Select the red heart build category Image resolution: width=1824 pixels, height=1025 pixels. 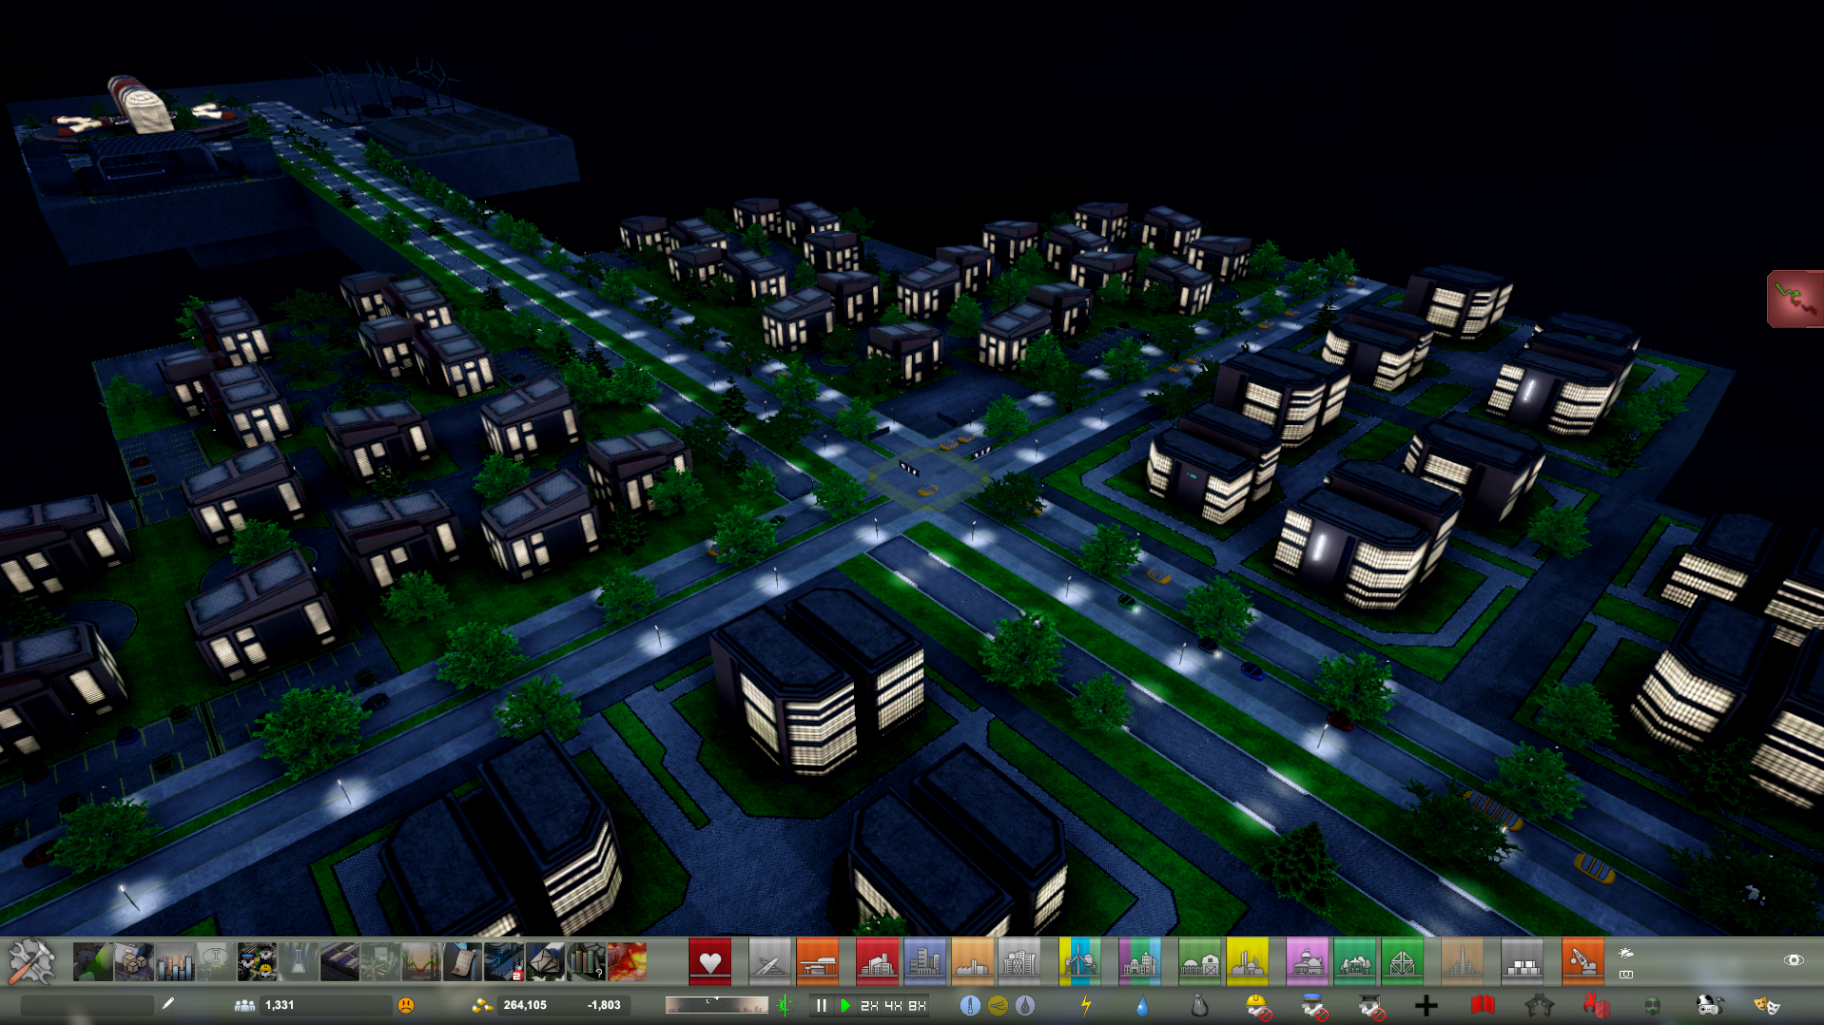tap(710, 962)
